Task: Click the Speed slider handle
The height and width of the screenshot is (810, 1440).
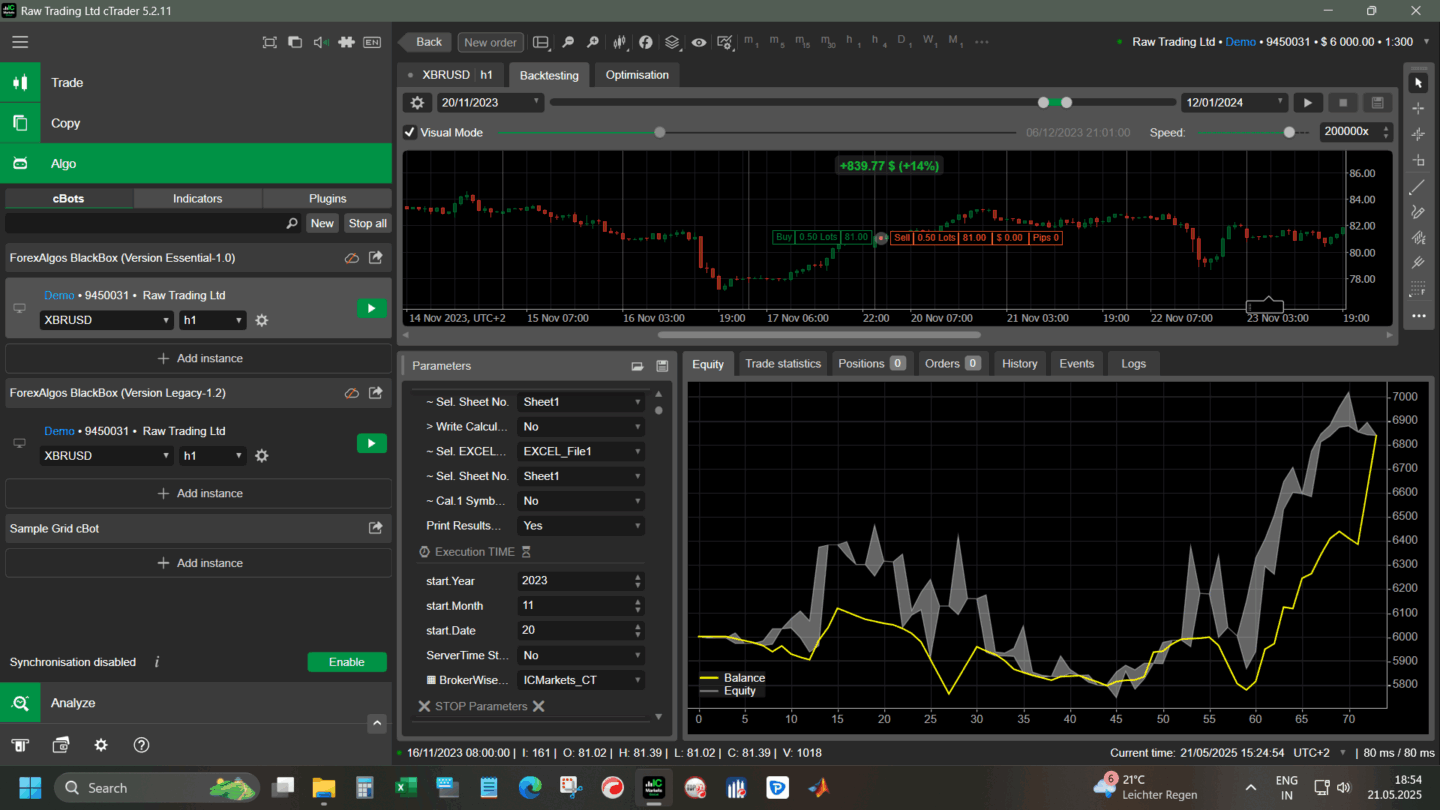Action: tap(1289, 132)
